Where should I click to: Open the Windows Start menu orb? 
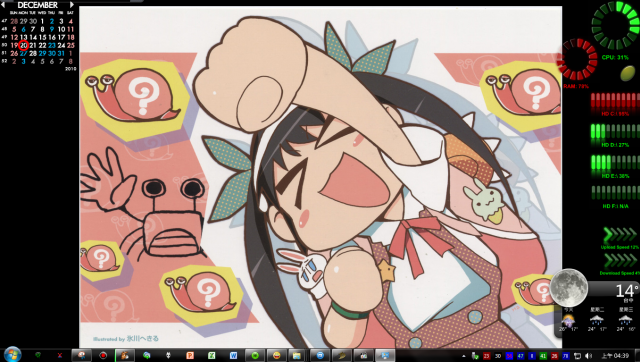[12, 354]
